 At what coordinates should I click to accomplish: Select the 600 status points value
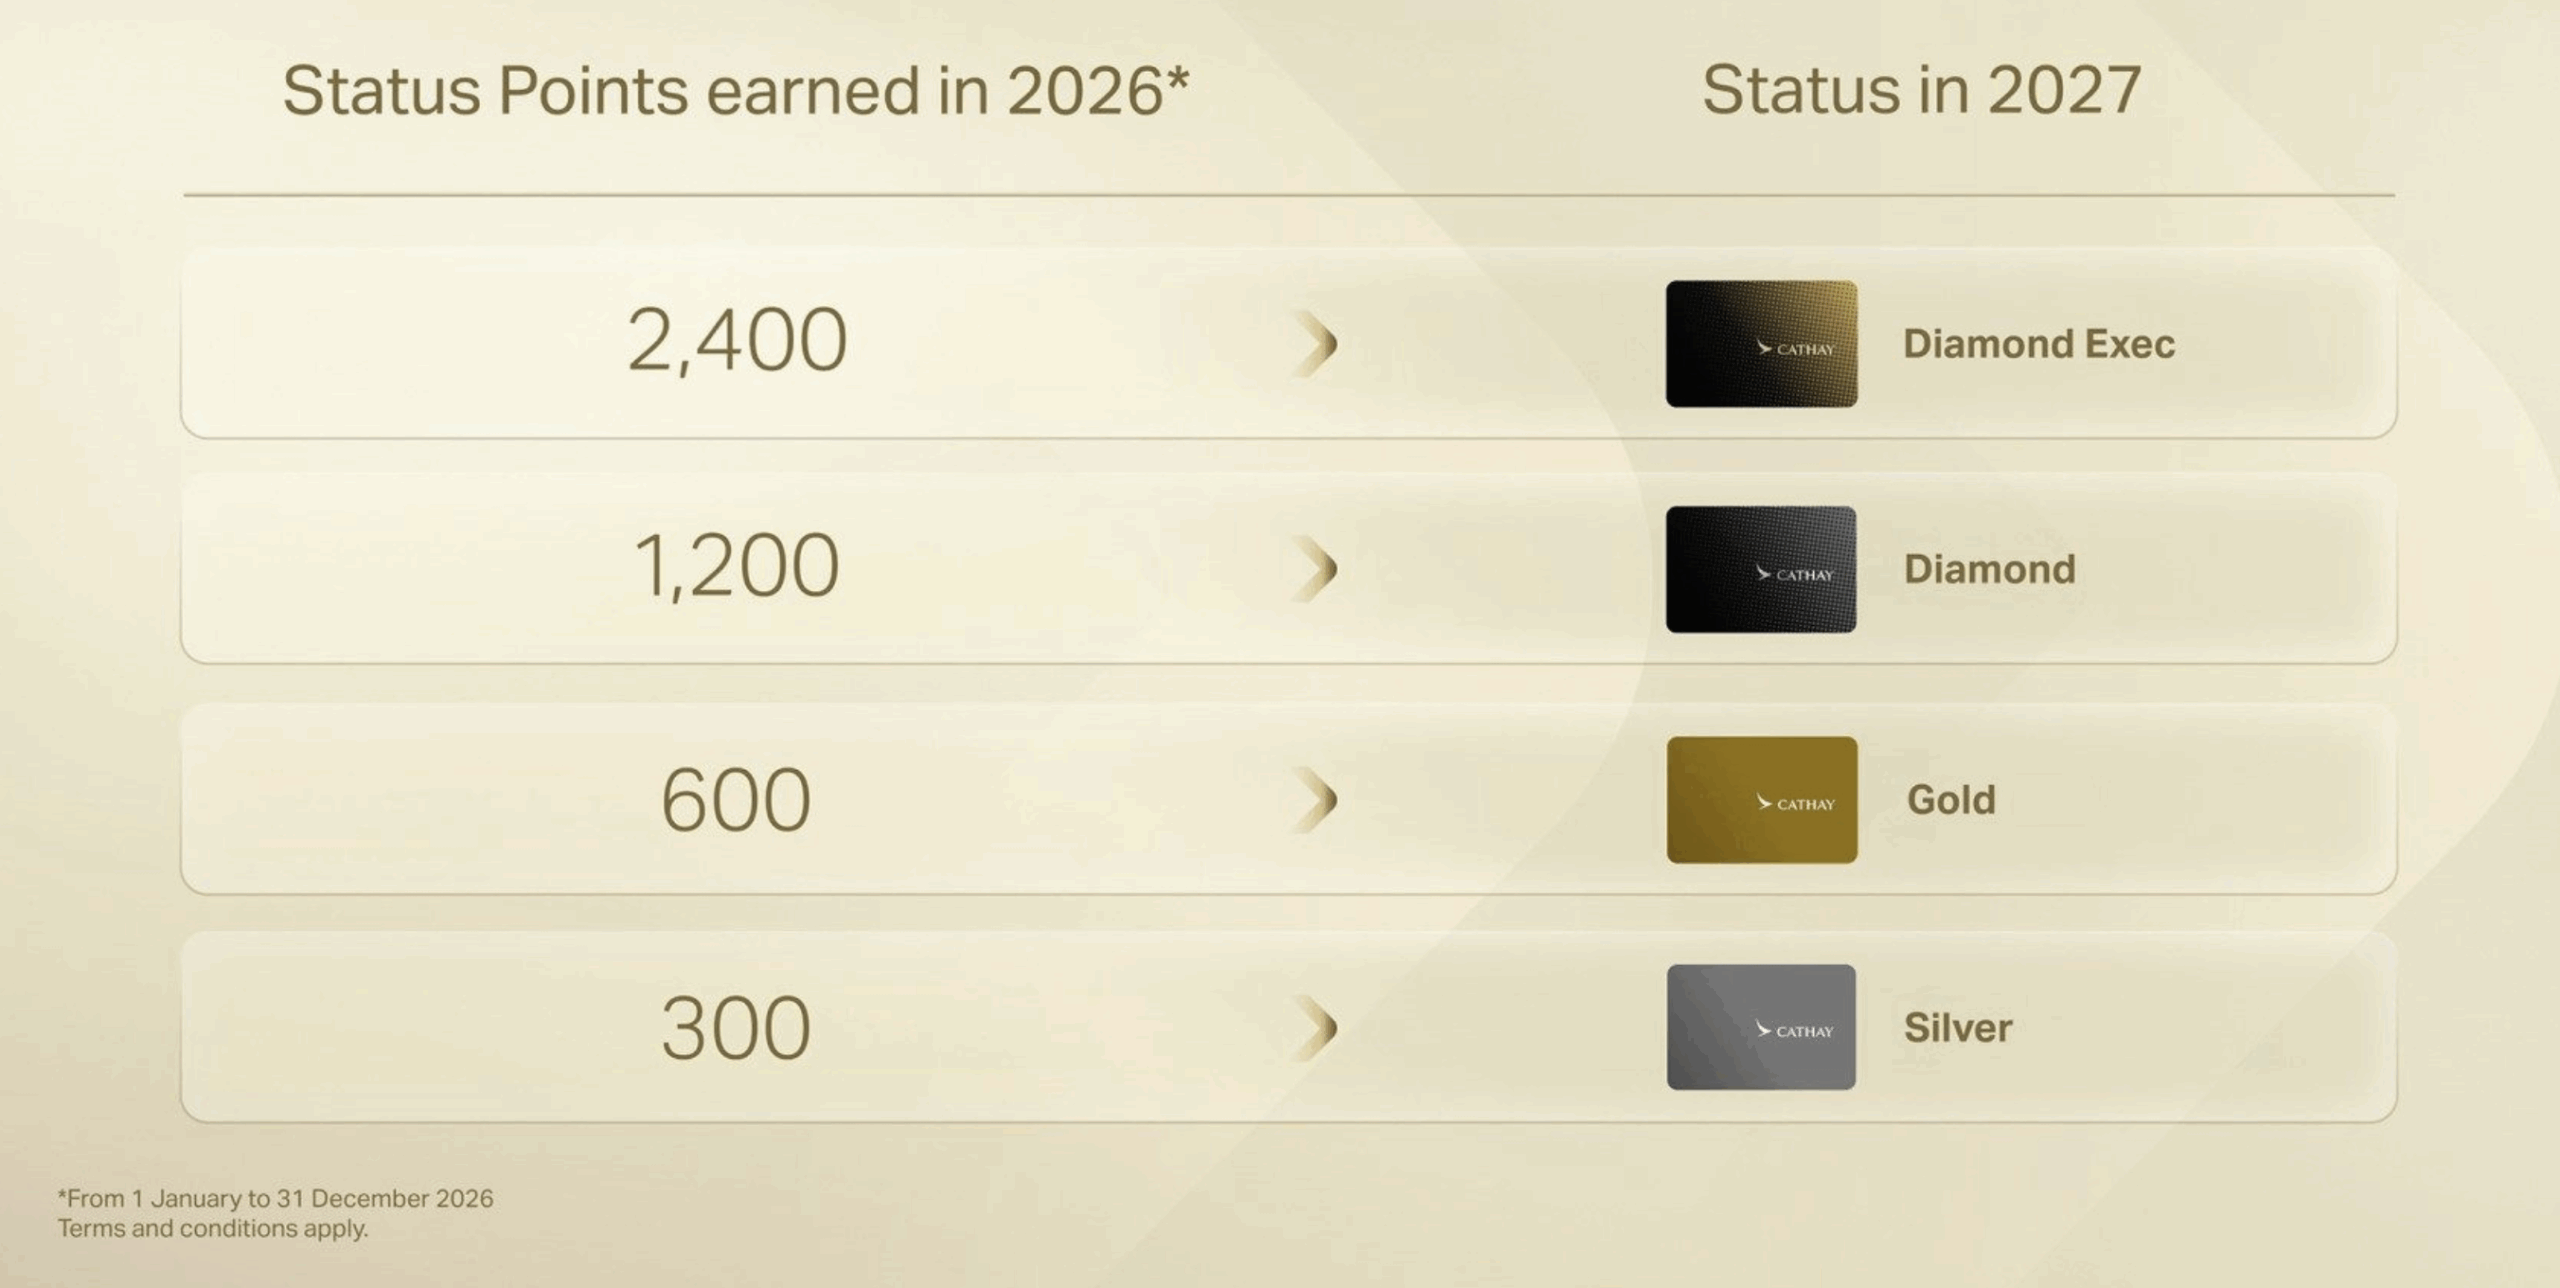pyautogui.click(x=736, y=799)
